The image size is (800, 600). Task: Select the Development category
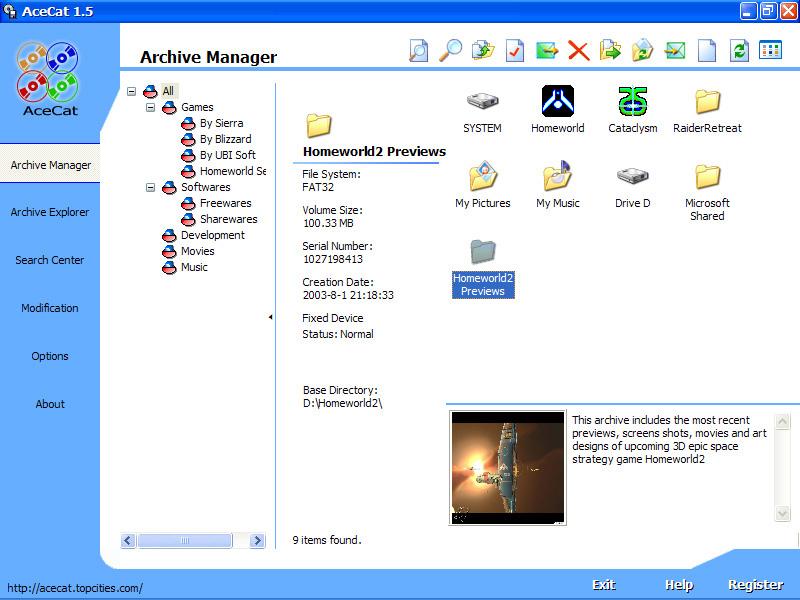click(x=213, y=235)
